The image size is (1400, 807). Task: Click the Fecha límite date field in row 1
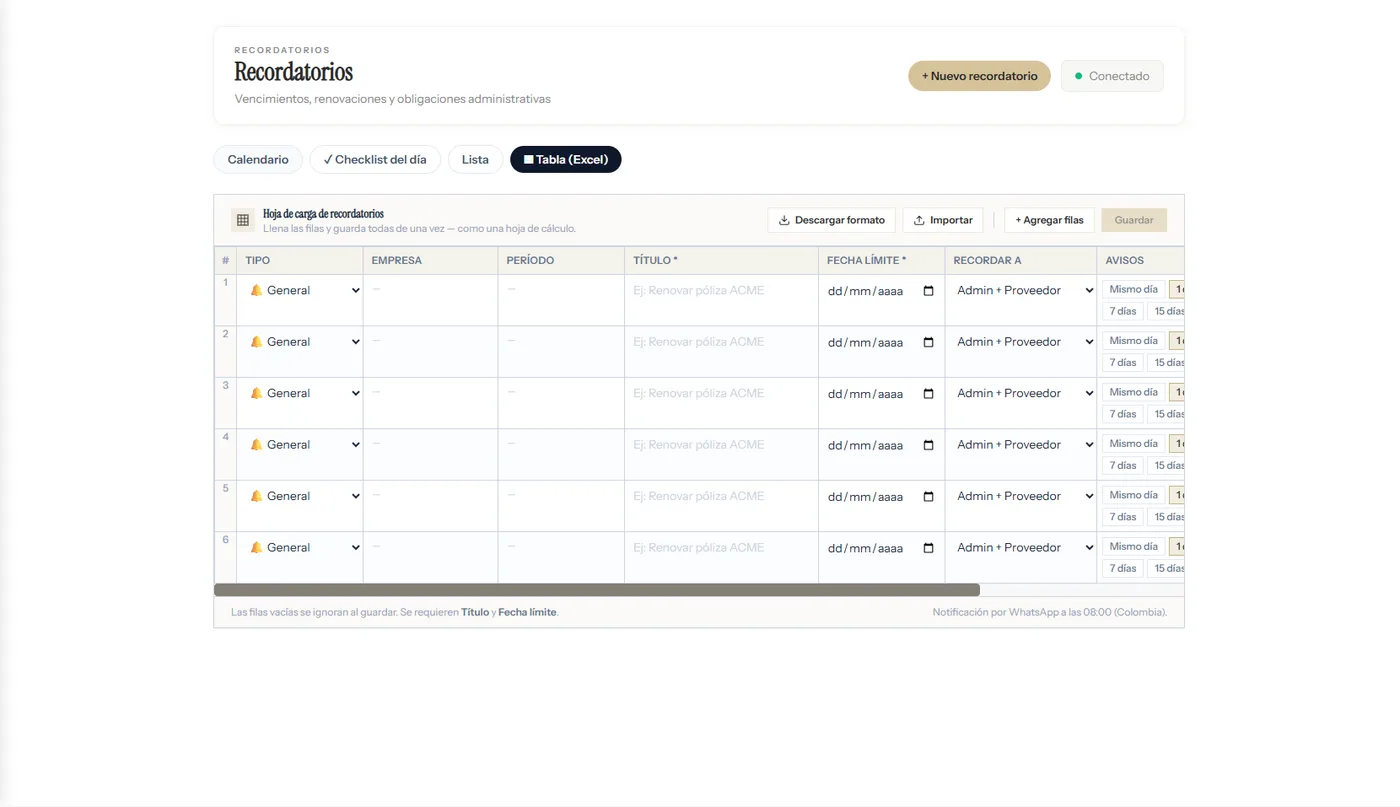point(881,291)
